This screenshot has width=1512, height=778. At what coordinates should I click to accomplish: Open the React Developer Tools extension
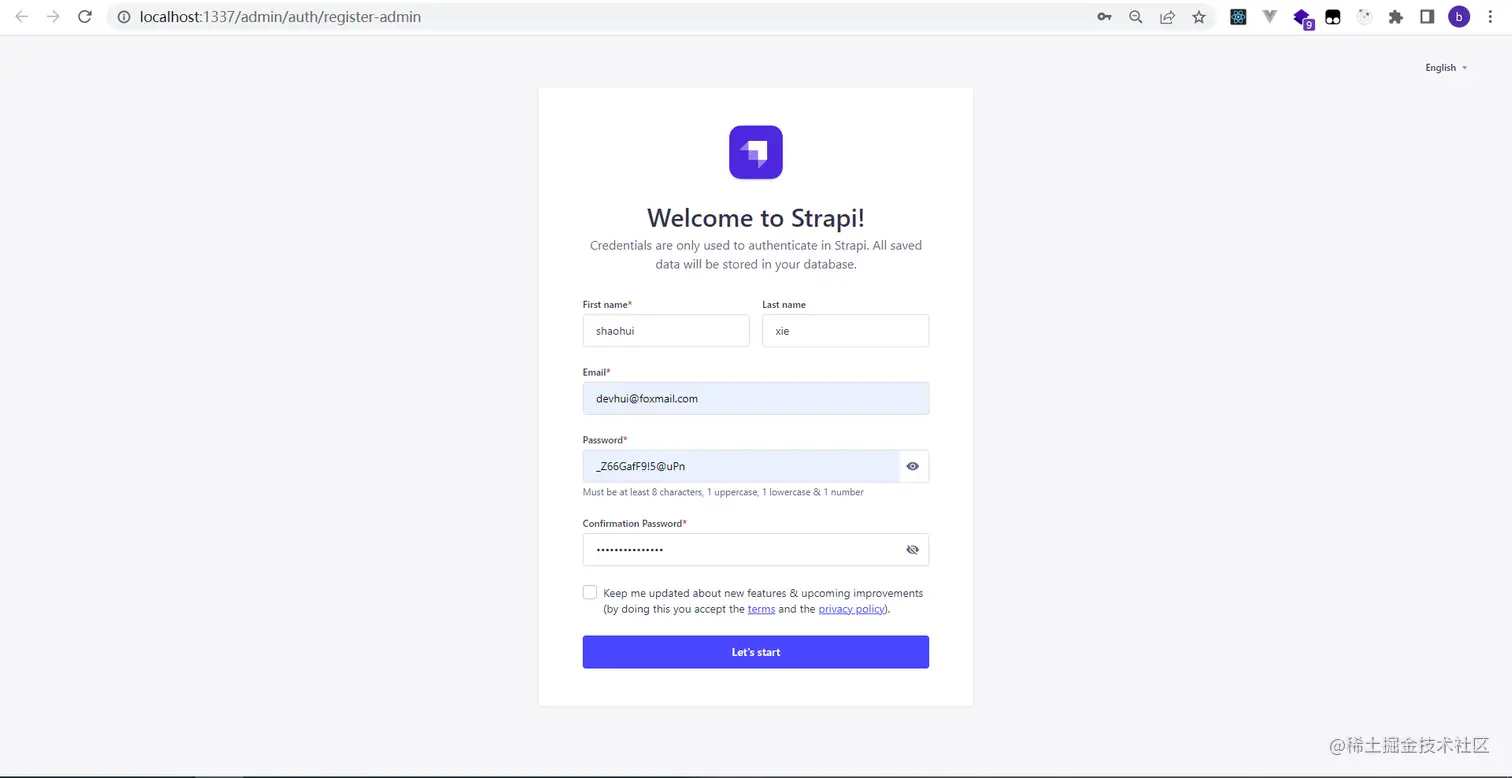[1238, 16]
